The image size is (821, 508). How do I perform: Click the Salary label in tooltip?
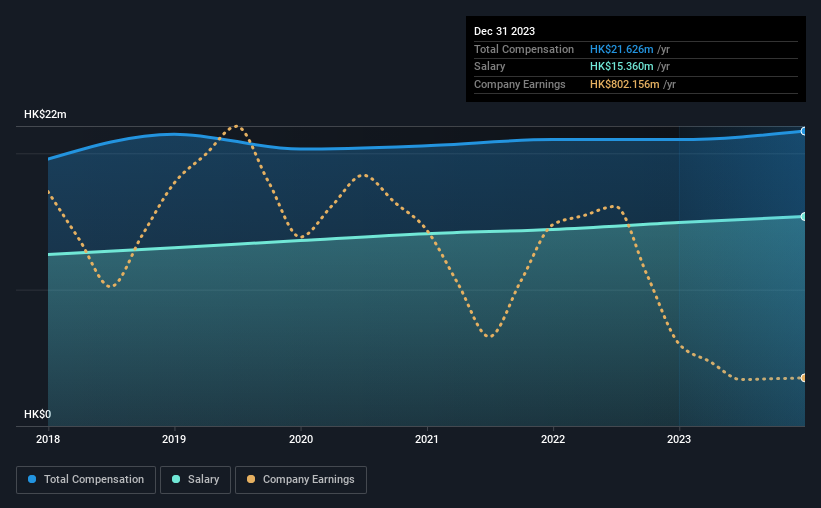click(490, 67)
